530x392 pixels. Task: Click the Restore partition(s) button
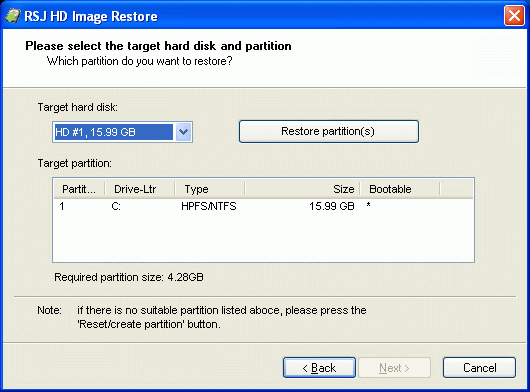pyautogui.click(x=329, y=131)
